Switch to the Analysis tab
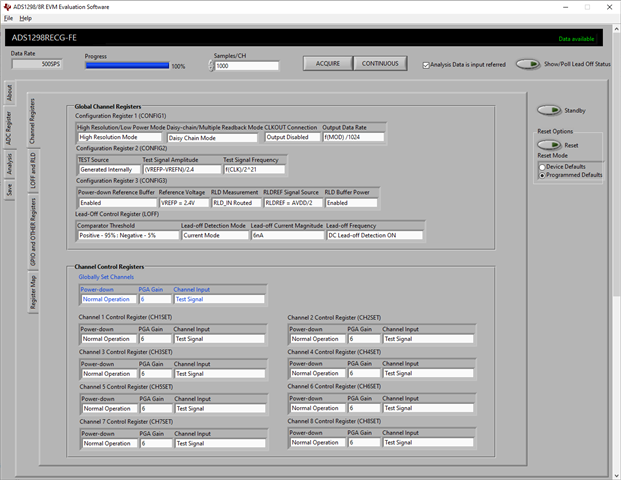Viewport: 621px width, 480px height. [x=10, y=164]
